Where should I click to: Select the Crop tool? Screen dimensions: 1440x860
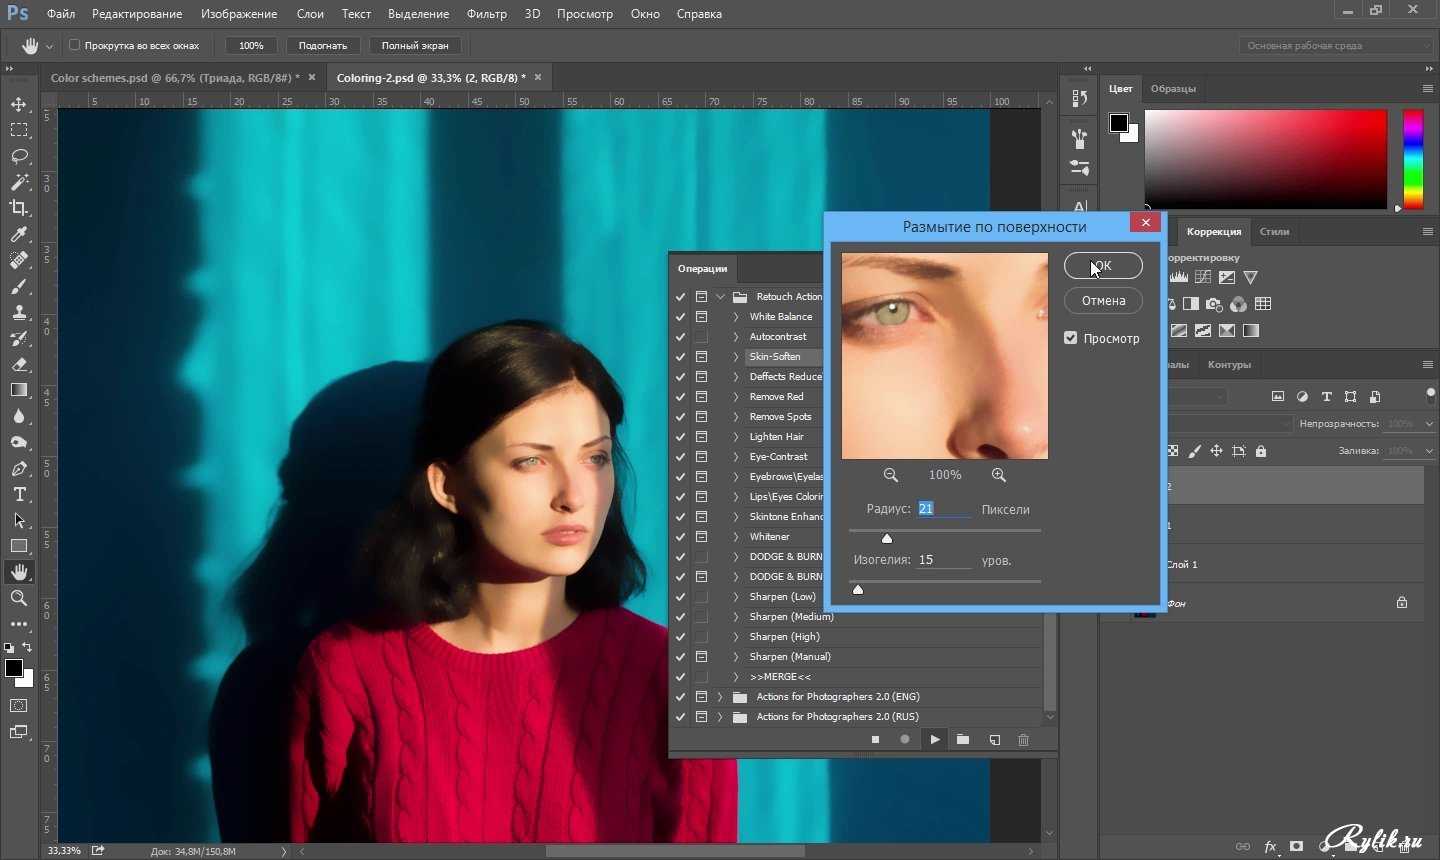(19, 208)
